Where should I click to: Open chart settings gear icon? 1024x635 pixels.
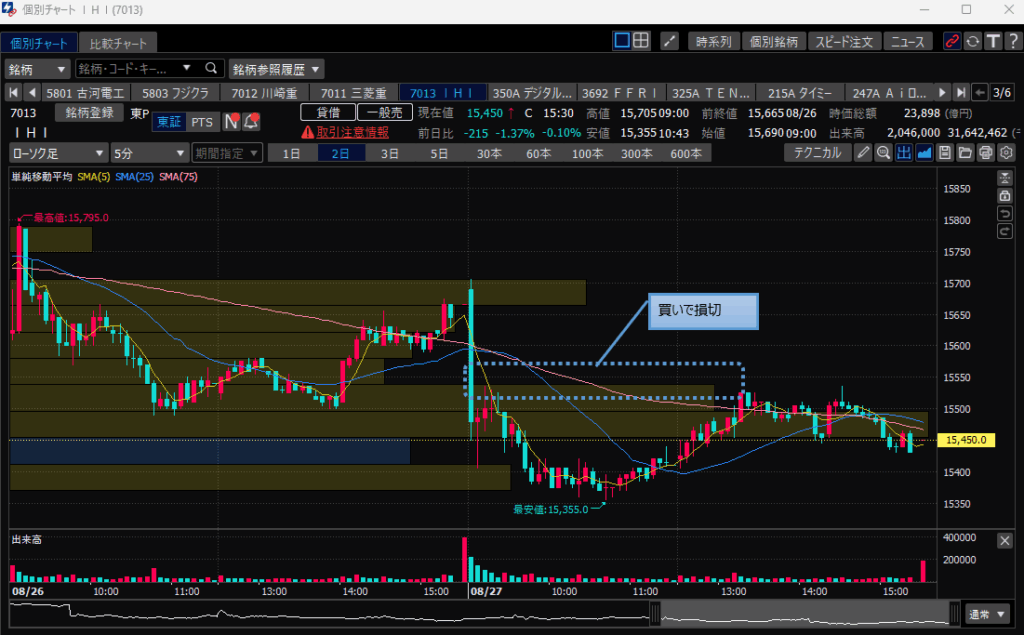click(1006, 153)
